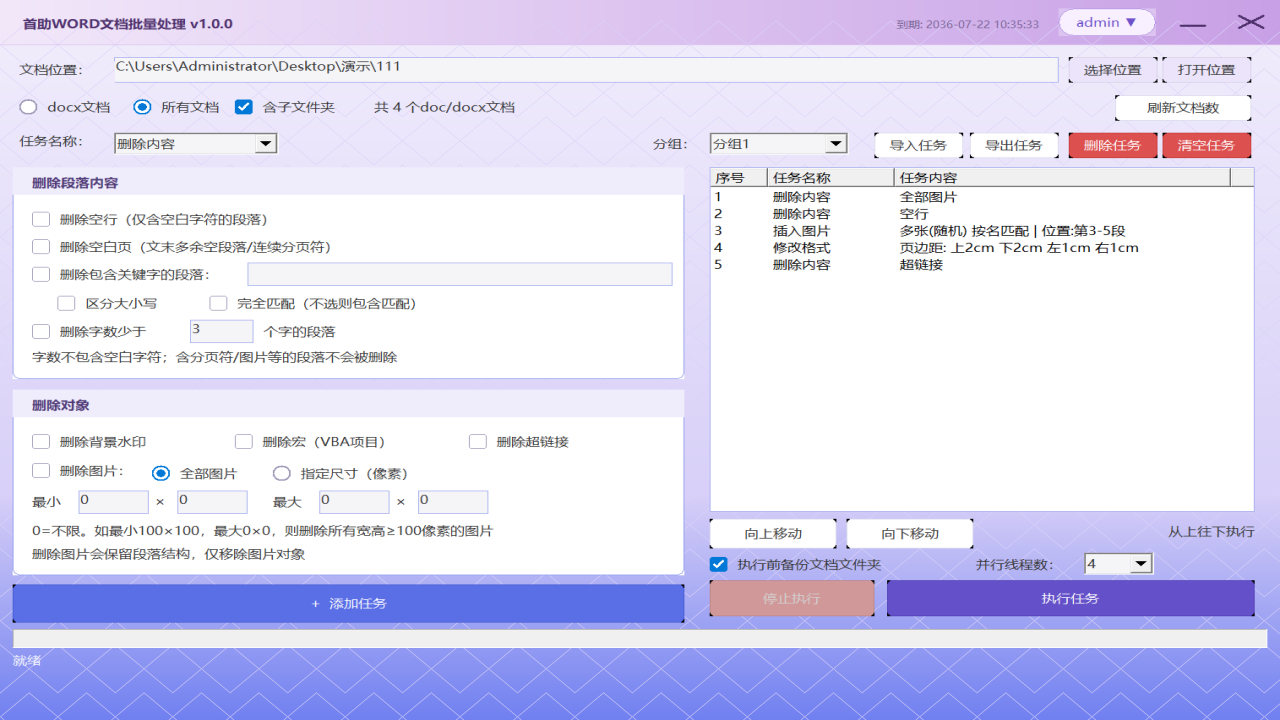Enable 删除空白页 checkbox
This screenshot has height=720, width=1280.
(x=41, y=247)
